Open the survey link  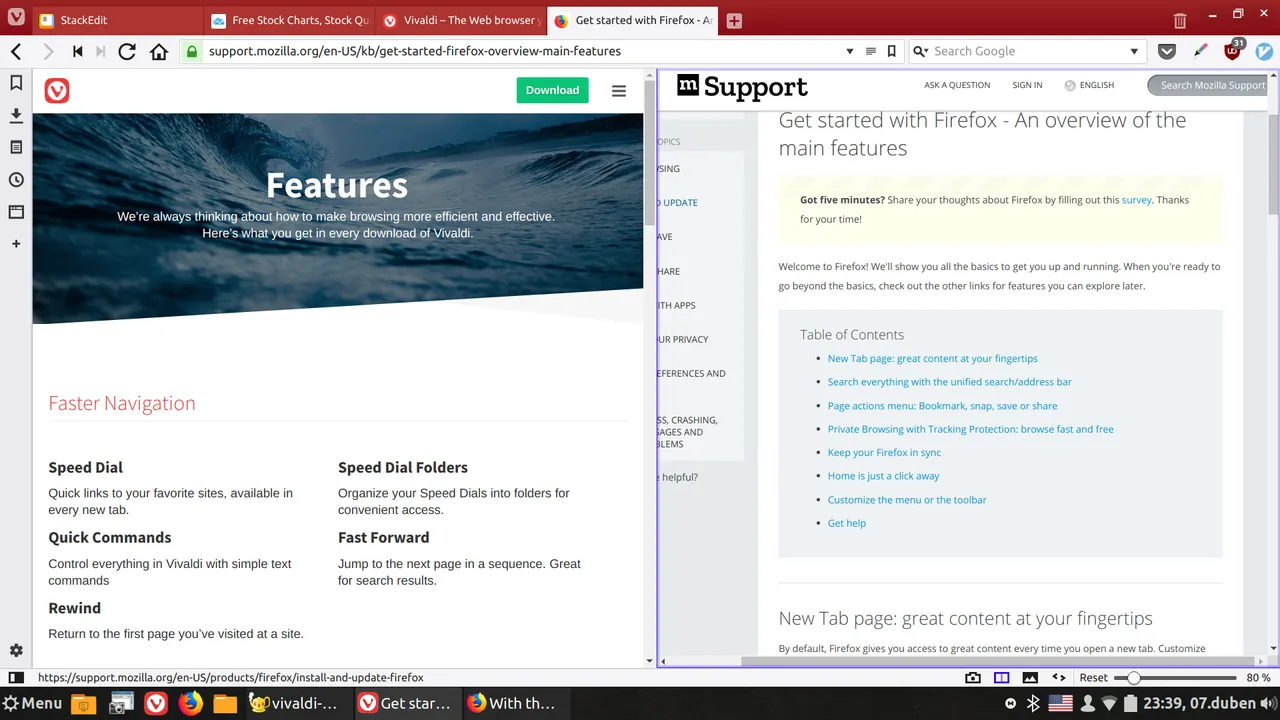pyautogui.click(x=1136, y=200)
